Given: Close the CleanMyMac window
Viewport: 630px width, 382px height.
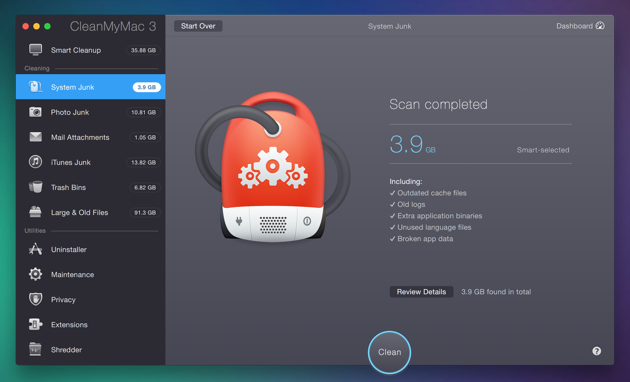Looking at the screenshot, I should point(26,27).
